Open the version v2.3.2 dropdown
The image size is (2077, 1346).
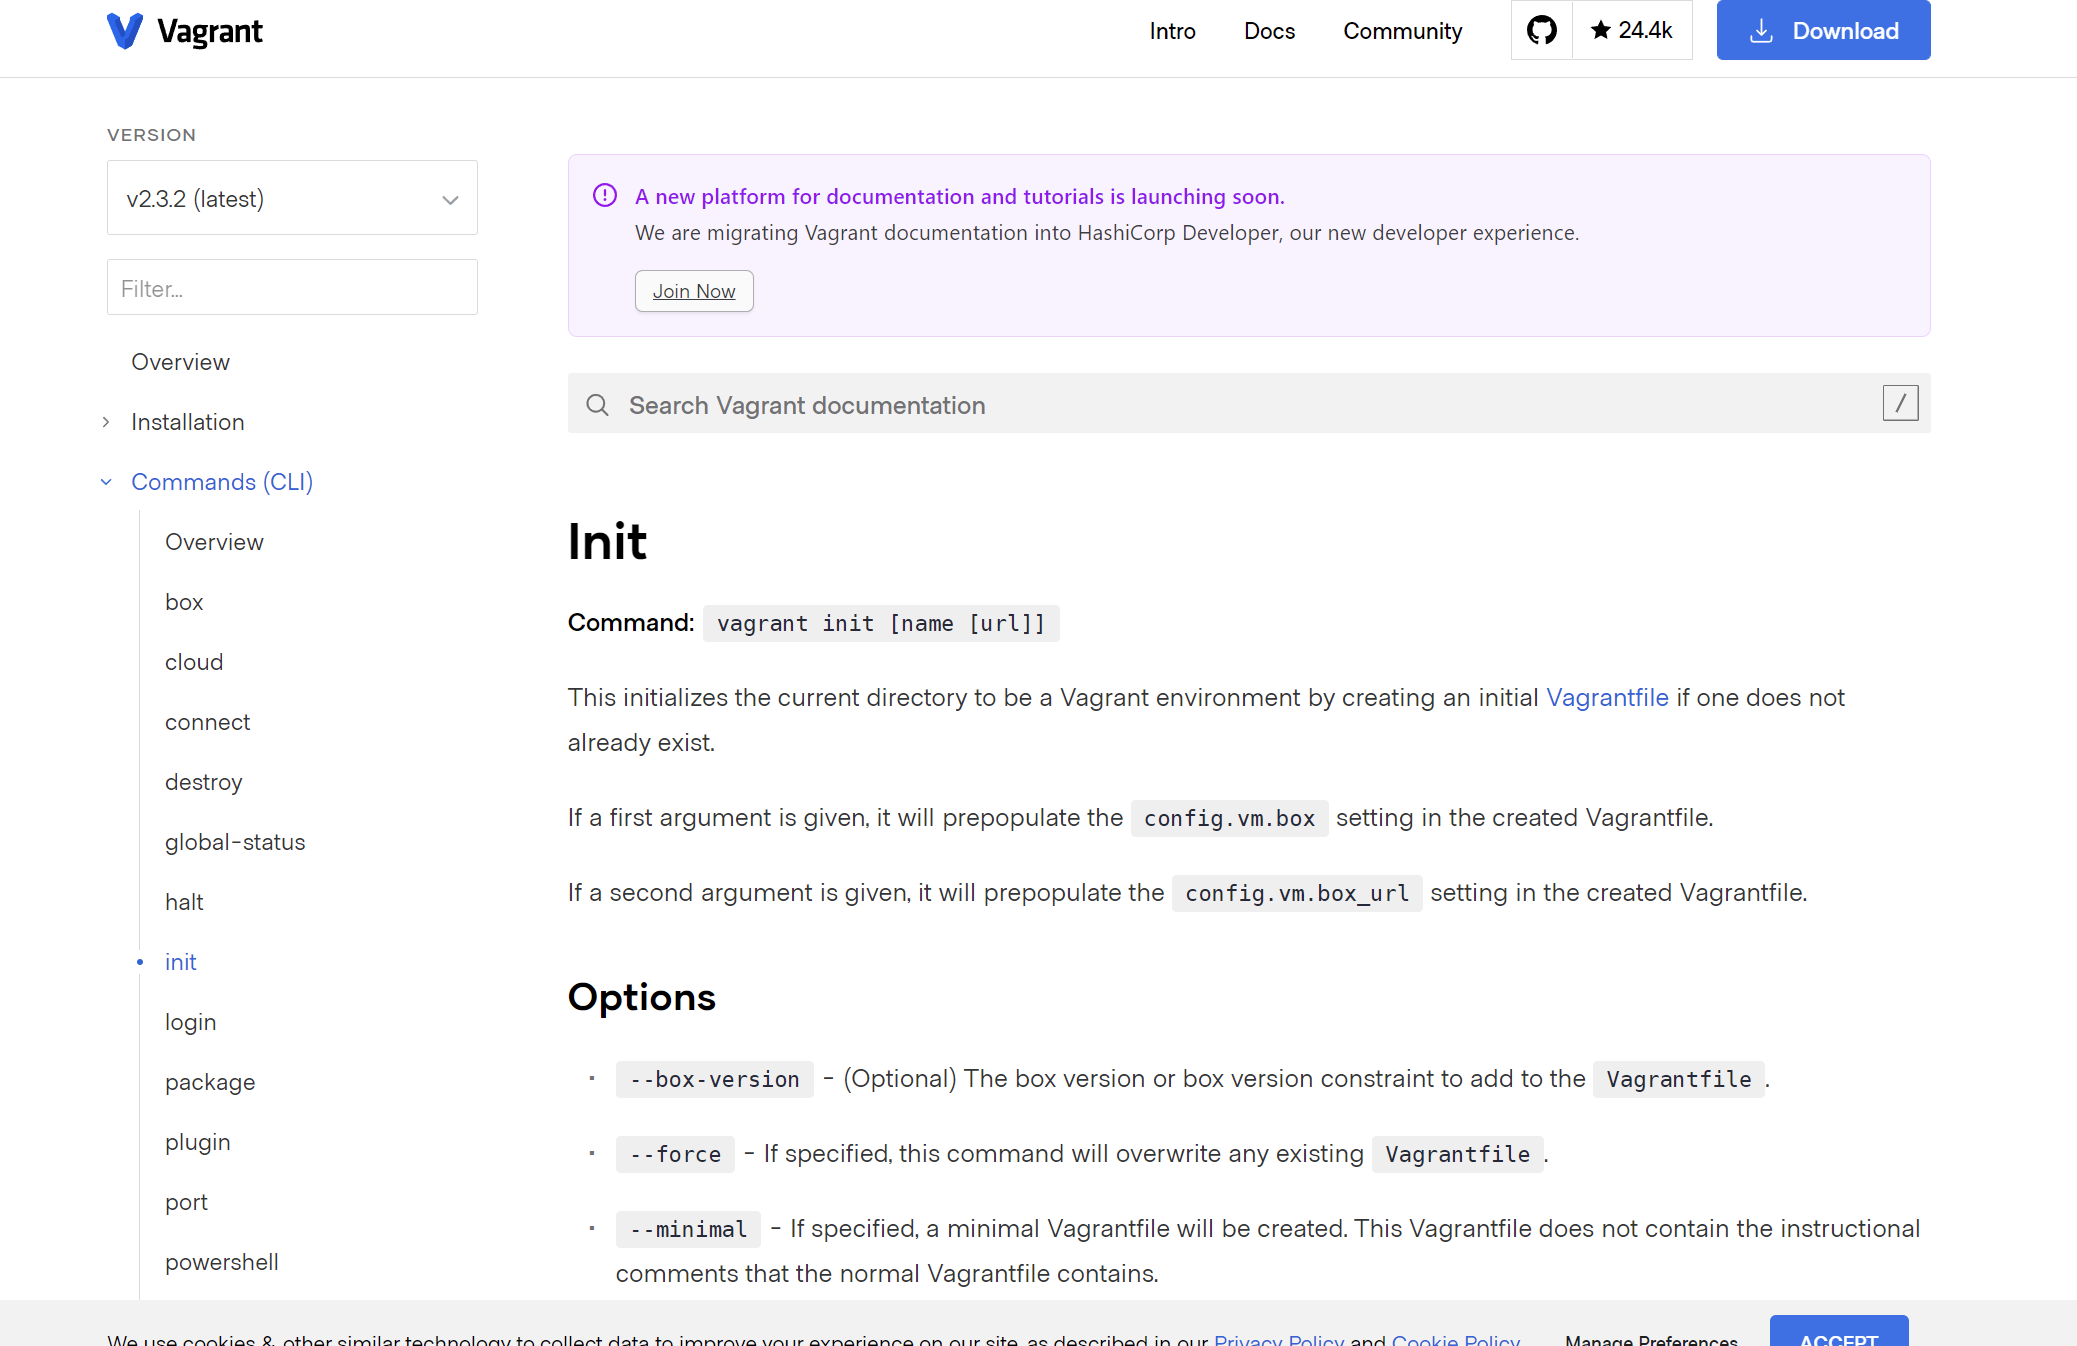click(x=292, y=198)
